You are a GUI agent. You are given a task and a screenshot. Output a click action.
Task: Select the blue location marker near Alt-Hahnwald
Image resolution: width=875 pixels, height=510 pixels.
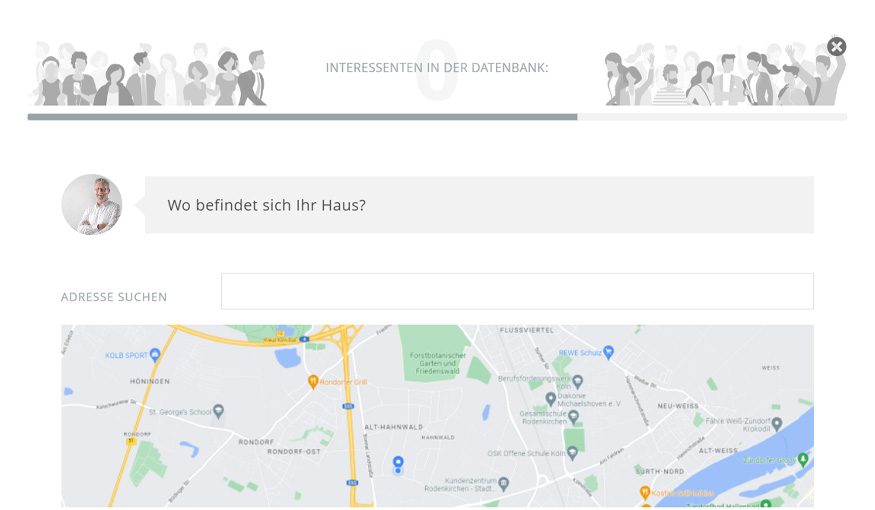tap(398, 464)
